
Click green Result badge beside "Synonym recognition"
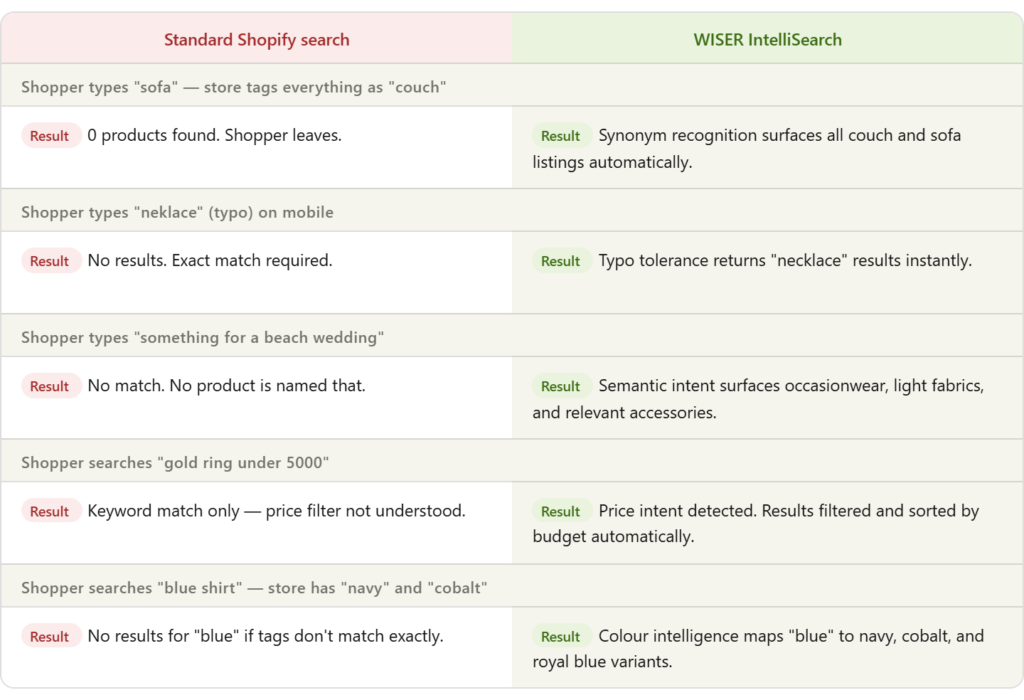[x=561, y=136]
